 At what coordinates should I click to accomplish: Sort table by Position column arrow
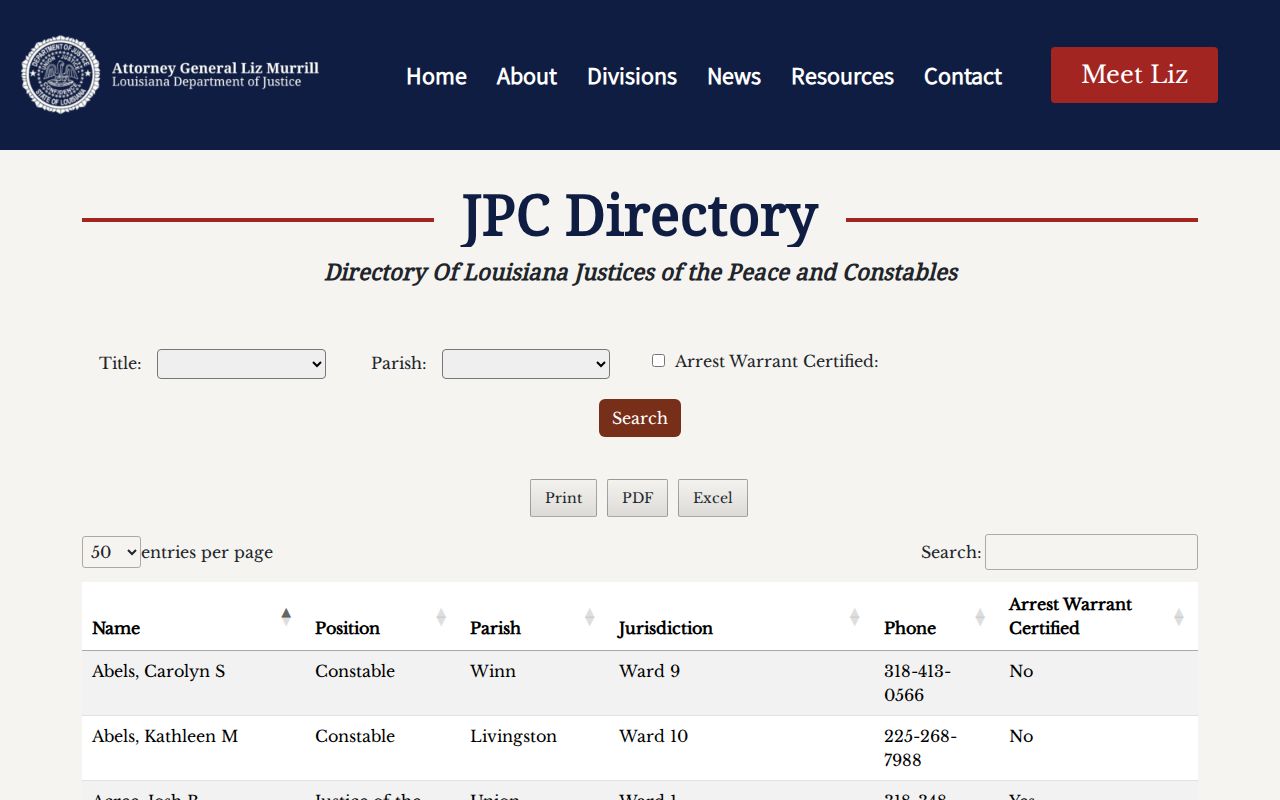[x=441, y=617]
